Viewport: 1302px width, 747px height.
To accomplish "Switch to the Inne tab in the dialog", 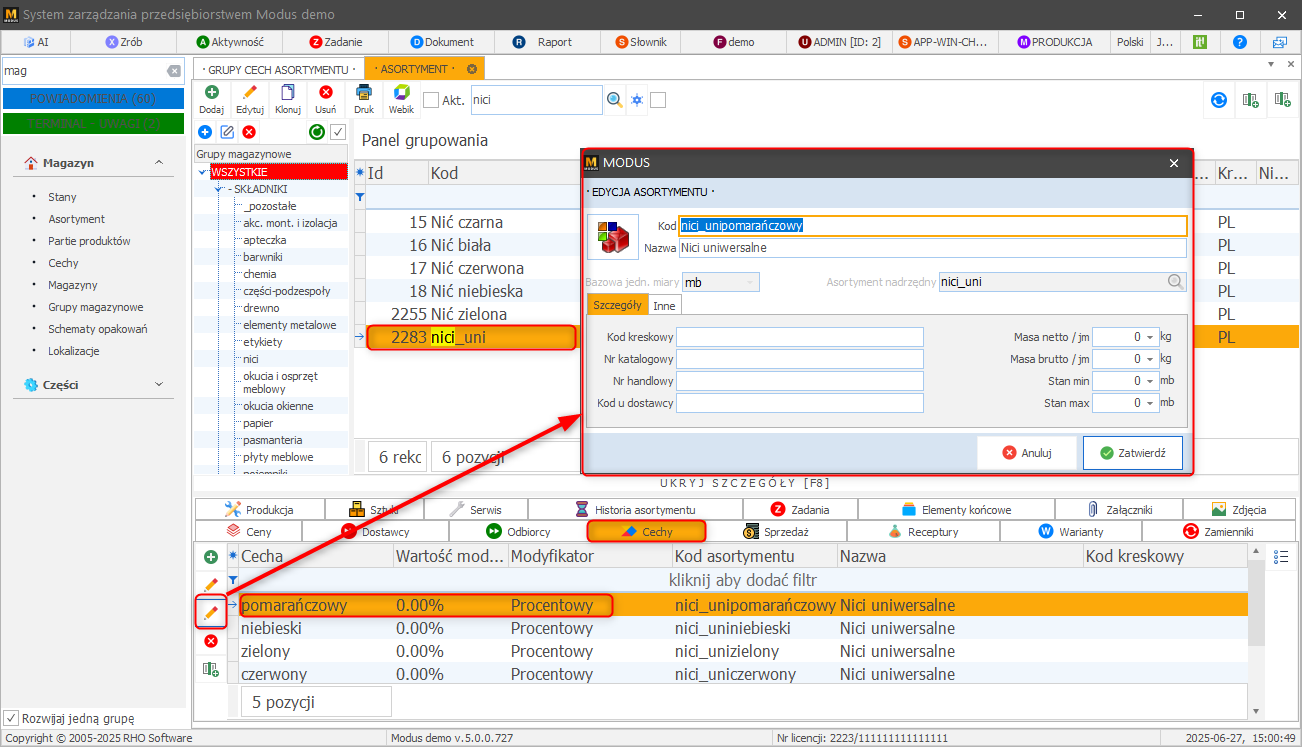I will pos(664,305).
